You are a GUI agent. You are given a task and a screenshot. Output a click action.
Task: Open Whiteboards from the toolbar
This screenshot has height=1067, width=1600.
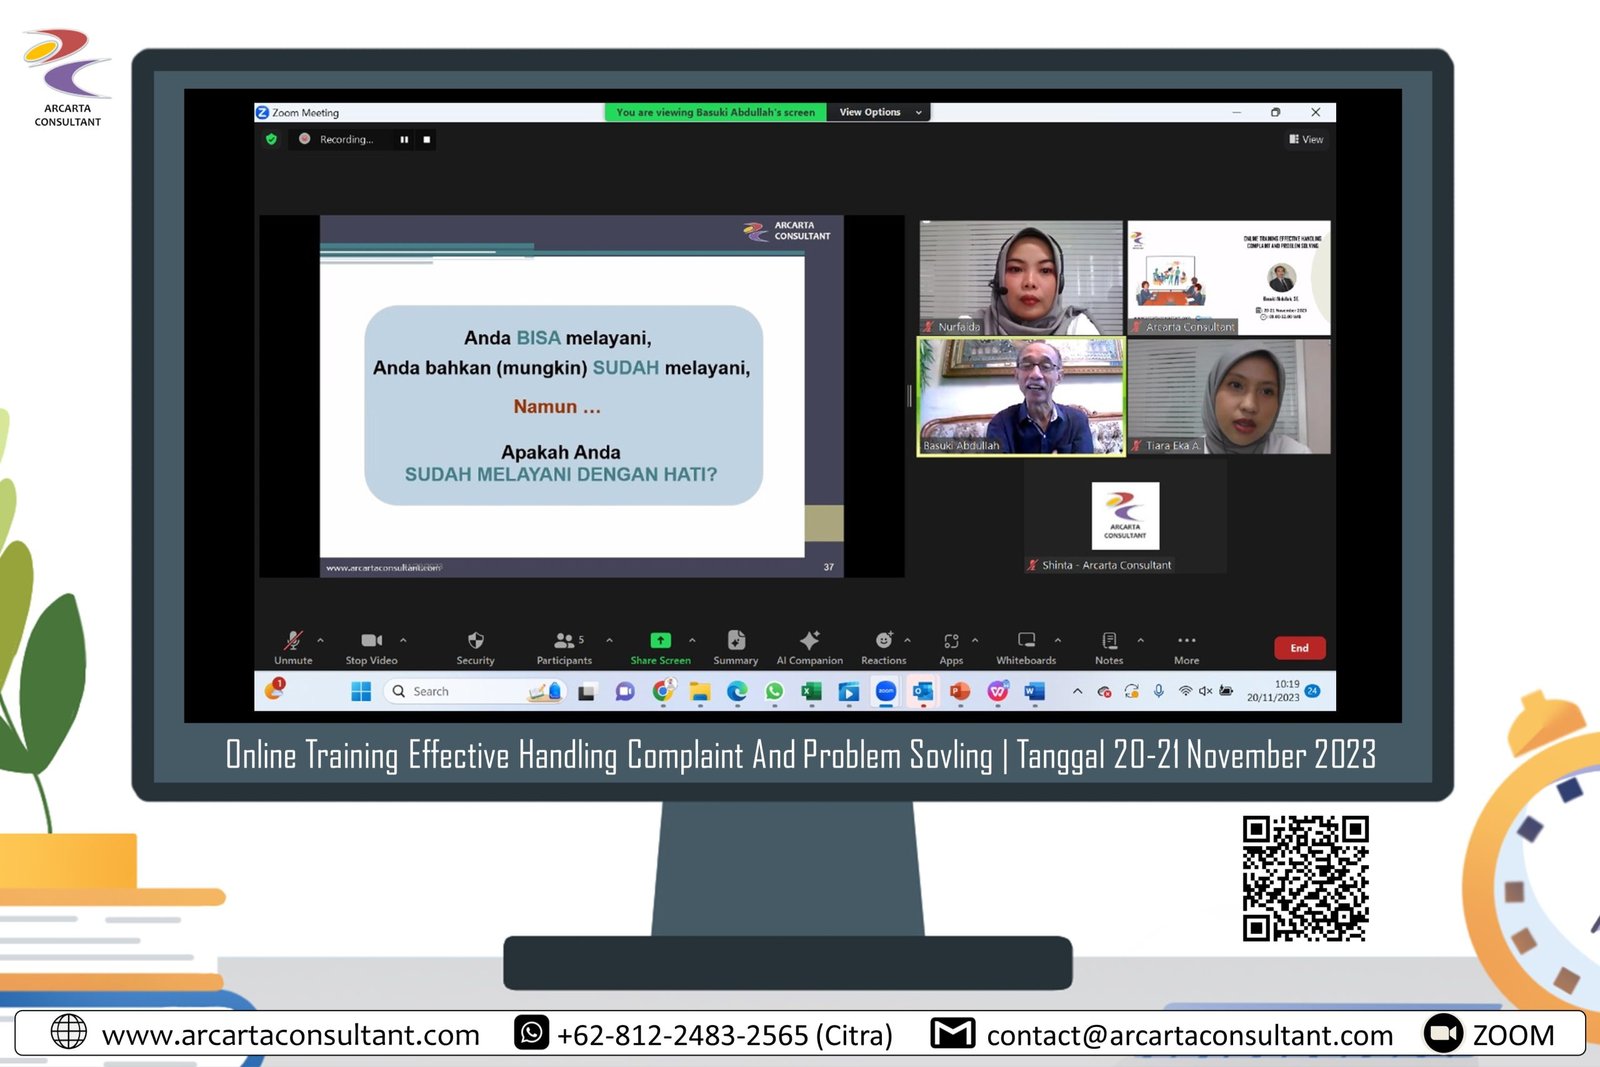coord(1026,641)
